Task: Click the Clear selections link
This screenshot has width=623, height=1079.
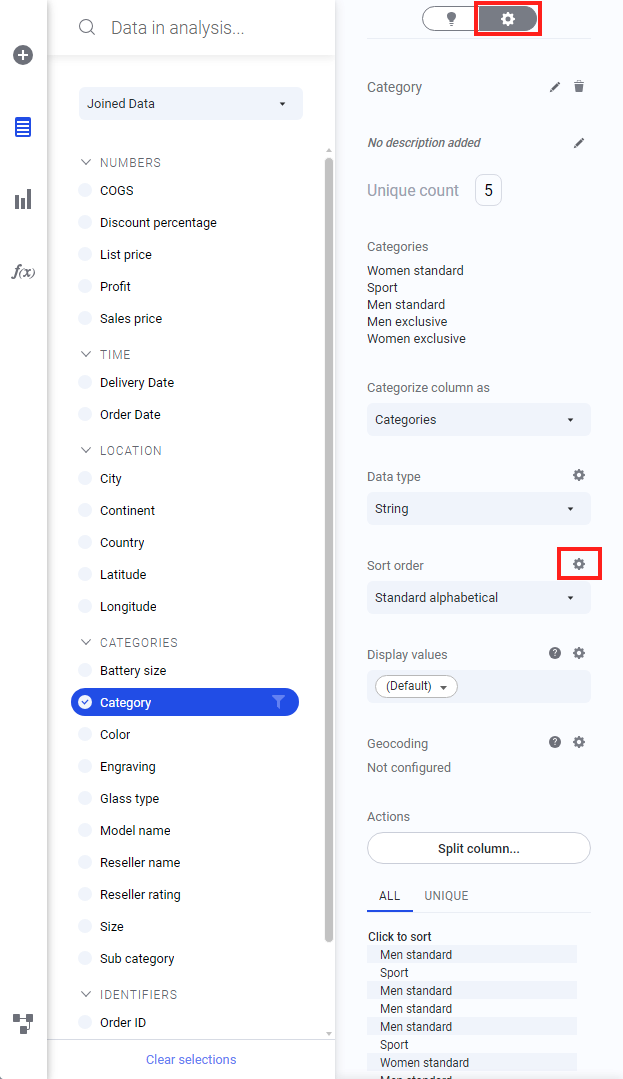Action: tap(191, 1059)
